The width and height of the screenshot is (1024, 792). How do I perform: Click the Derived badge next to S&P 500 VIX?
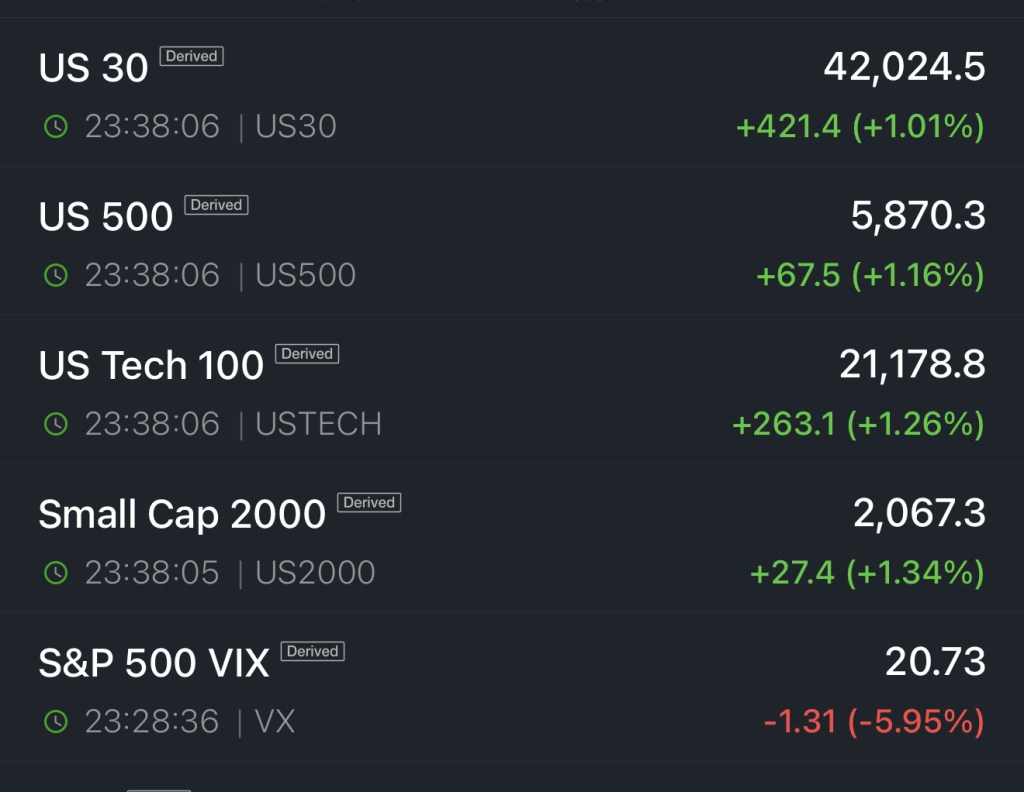point(312,651)
